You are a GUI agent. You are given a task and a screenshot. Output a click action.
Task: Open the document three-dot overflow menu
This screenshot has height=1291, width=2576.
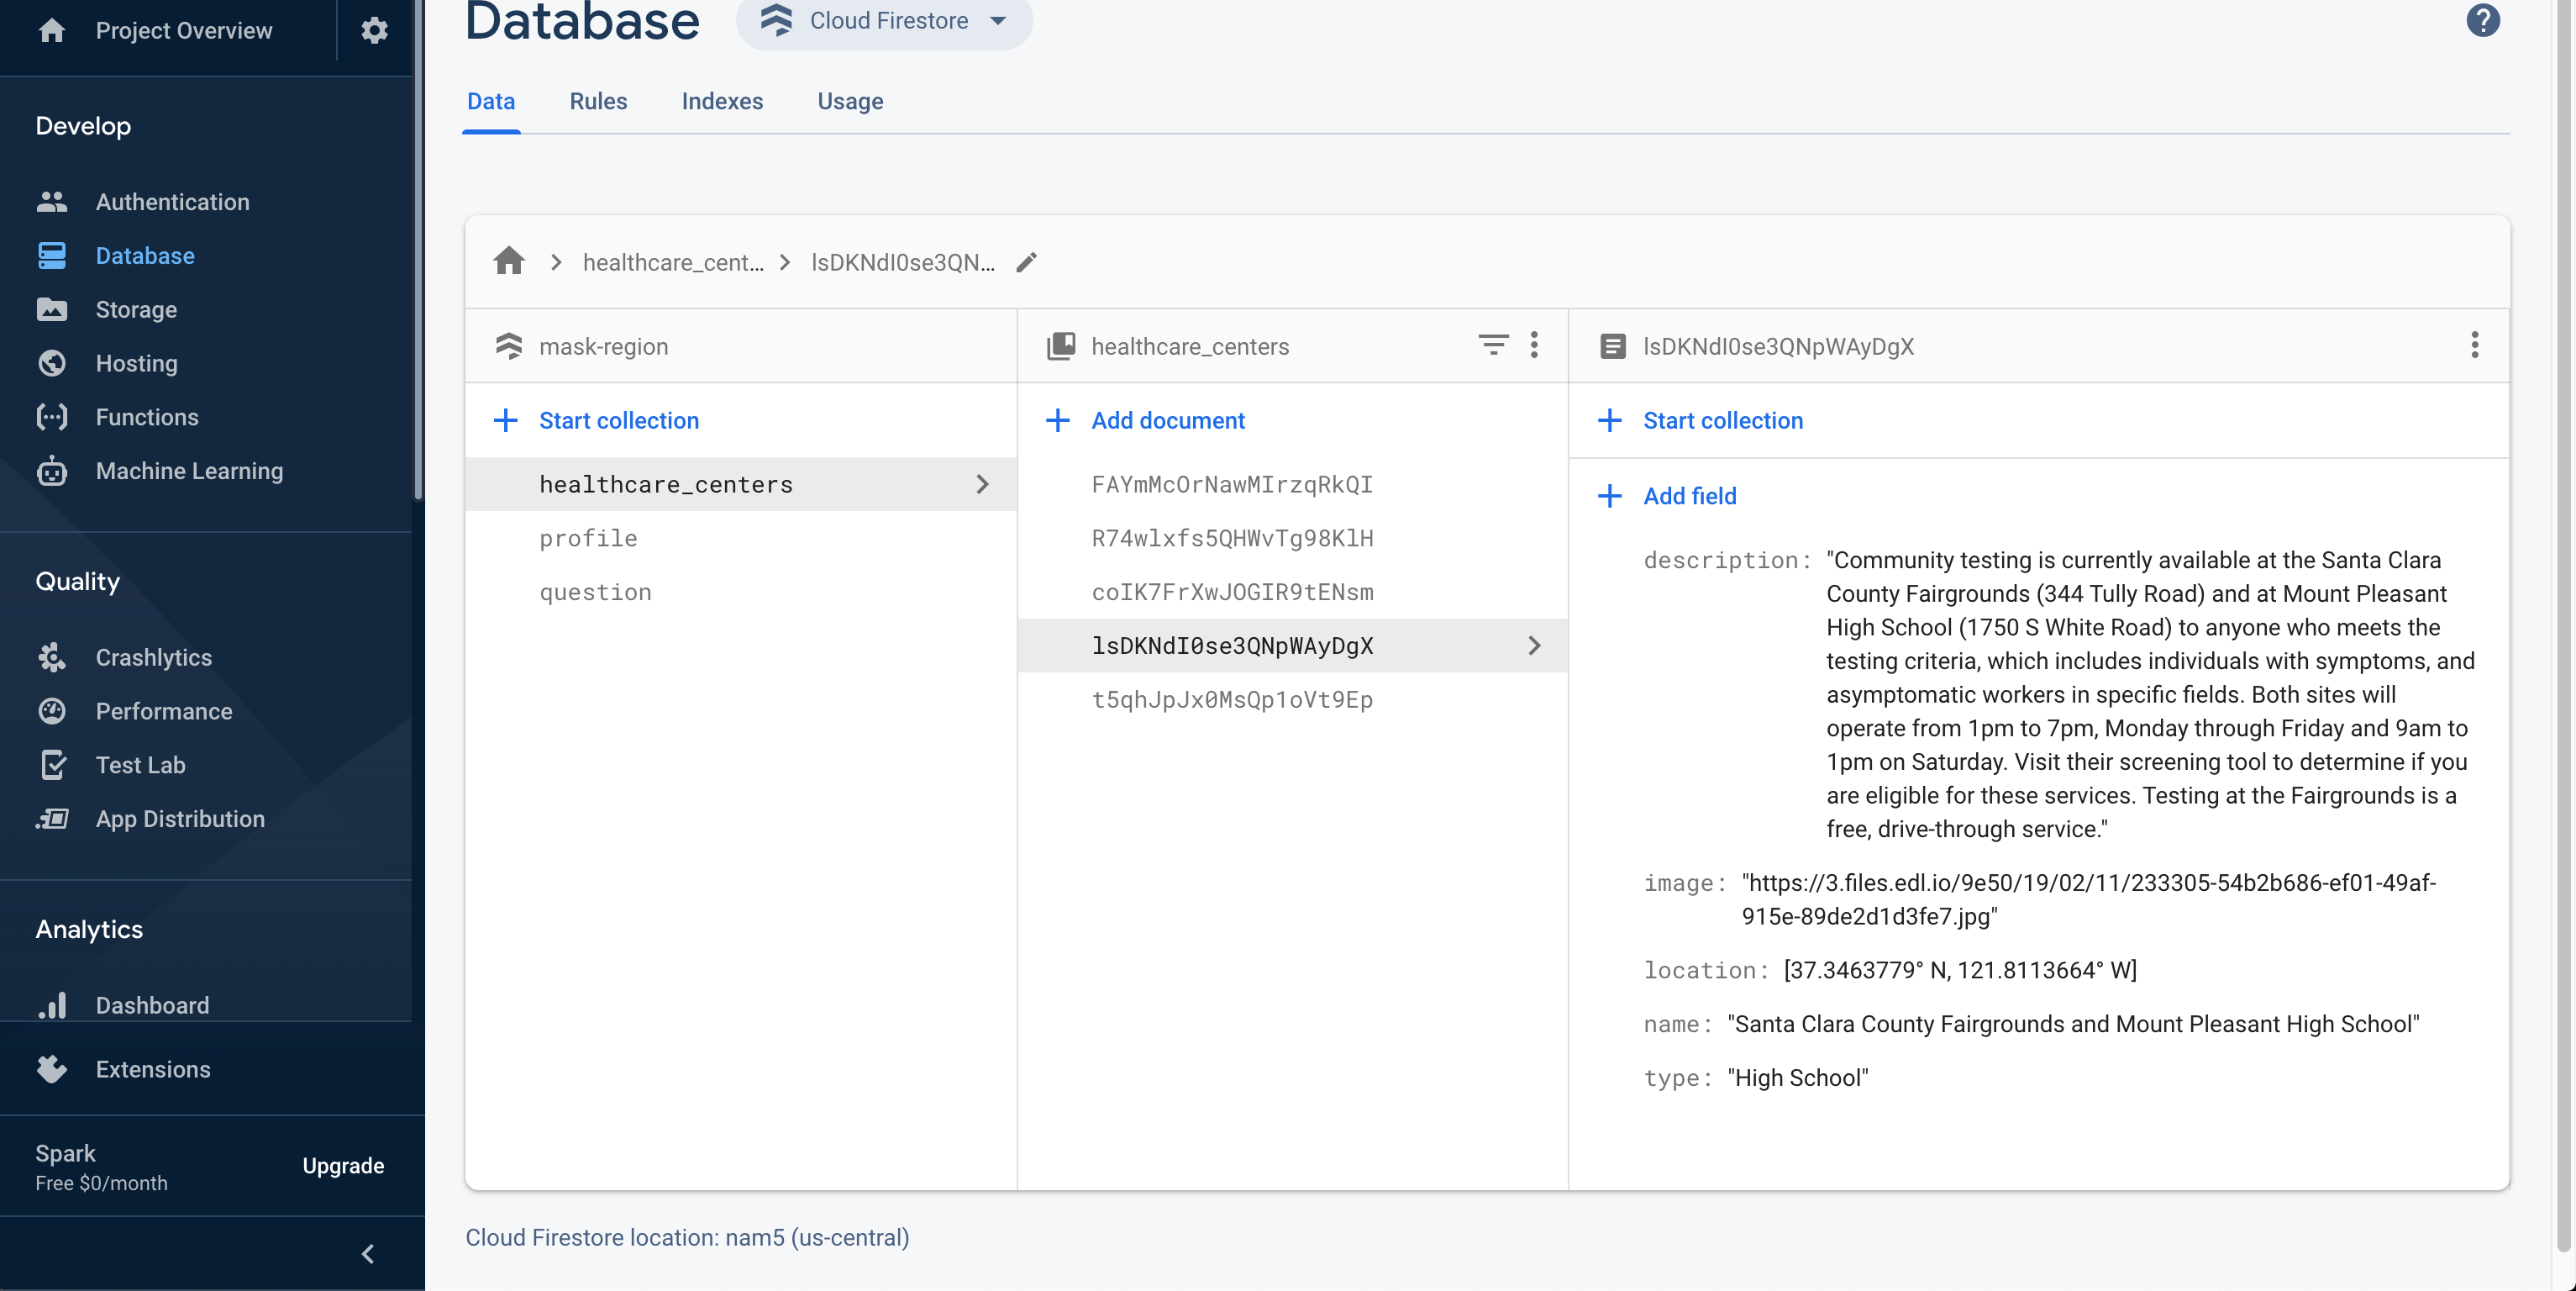click(2474, 346)
